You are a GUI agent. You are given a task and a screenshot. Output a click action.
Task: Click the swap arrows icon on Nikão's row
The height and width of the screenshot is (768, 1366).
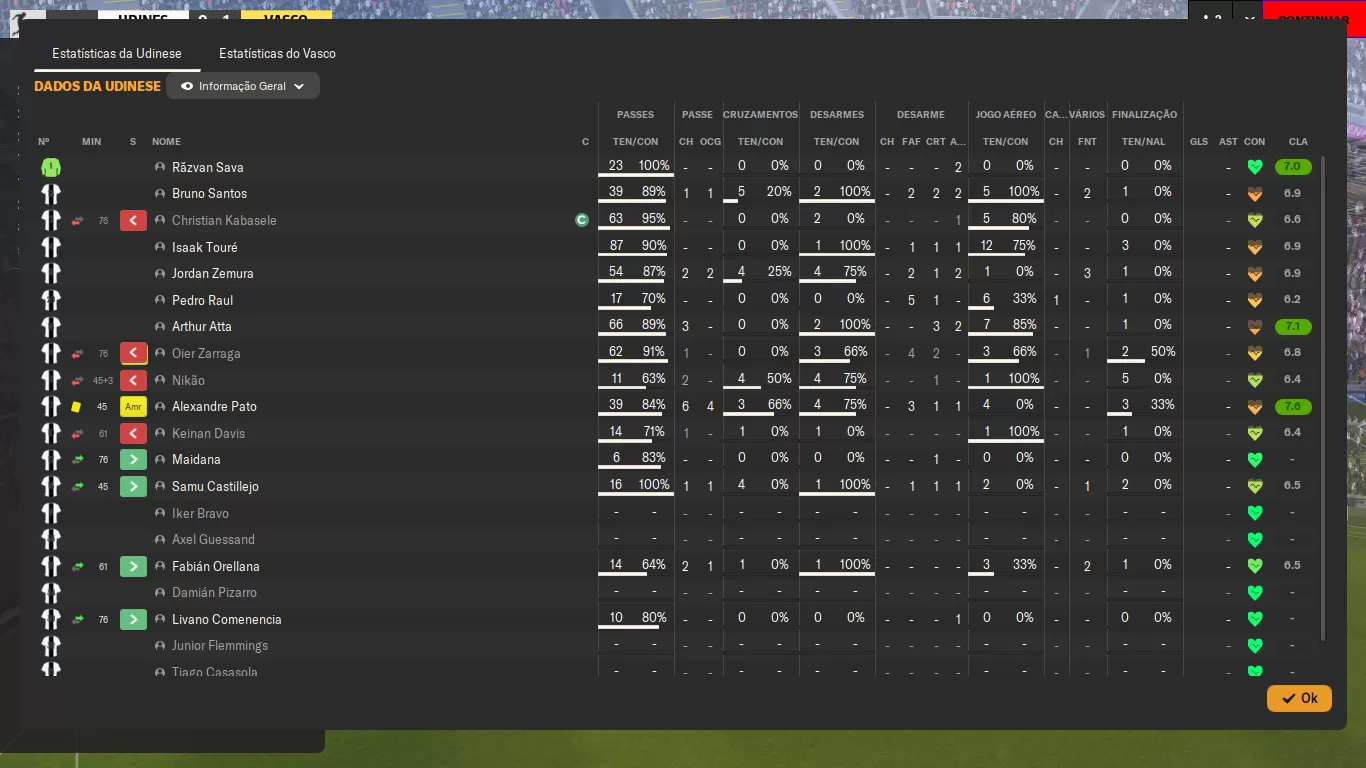coord(77,380)
